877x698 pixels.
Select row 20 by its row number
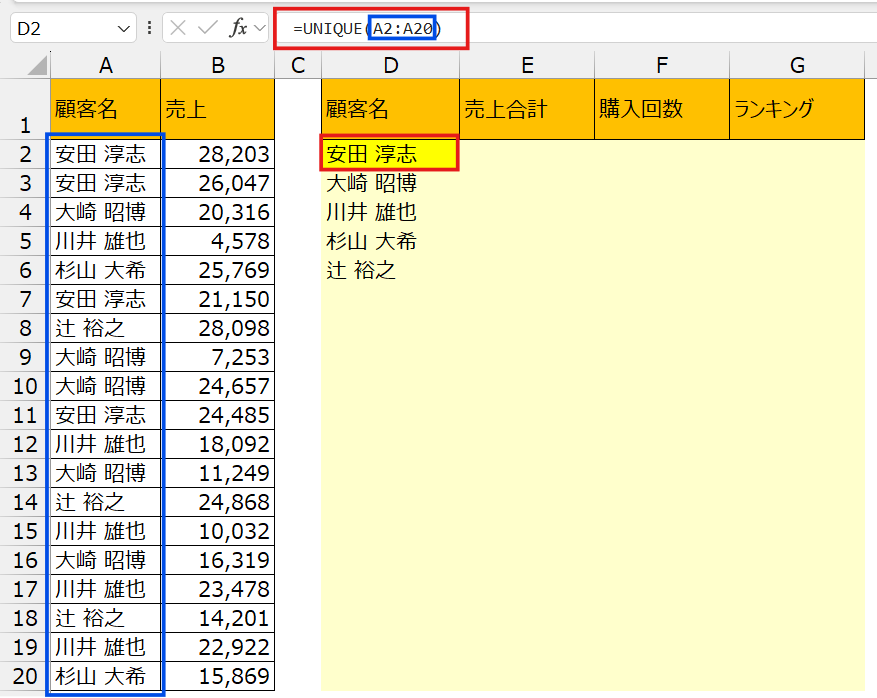(x=25, y=676)
